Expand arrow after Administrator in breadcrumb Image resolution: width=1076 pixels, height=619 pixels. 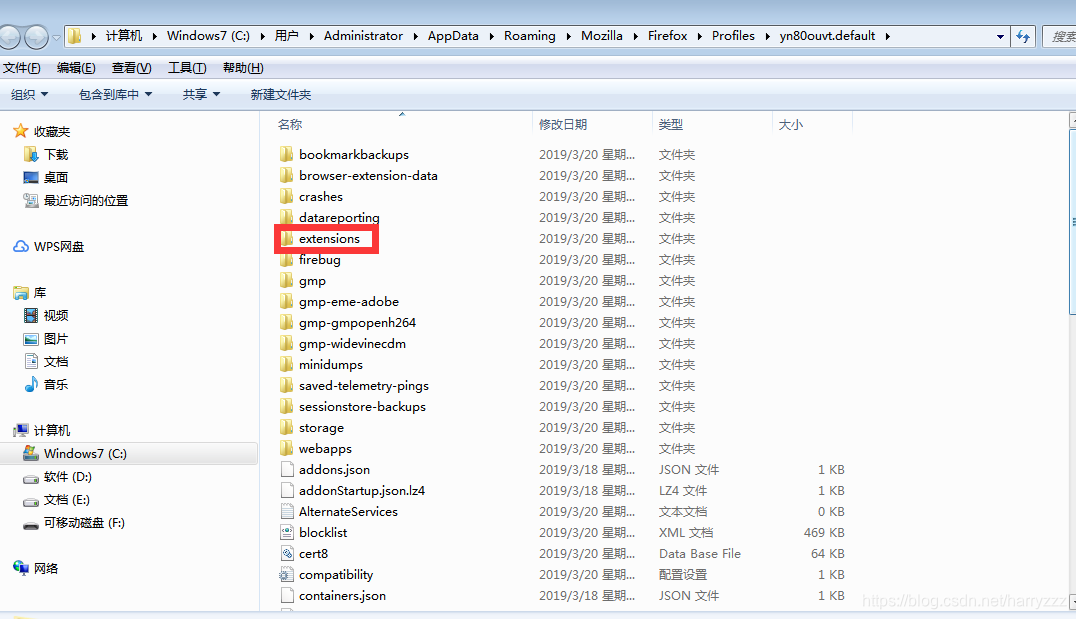(x=415, y=36)
